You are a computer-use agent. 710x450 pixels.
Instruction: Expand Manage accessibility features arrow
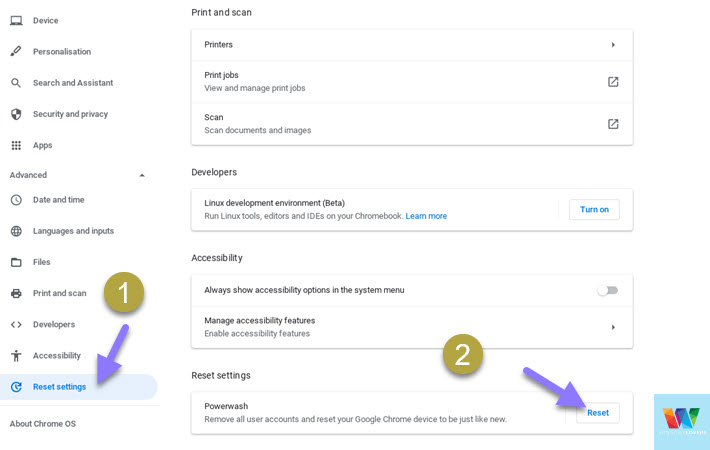pos(613,327)
